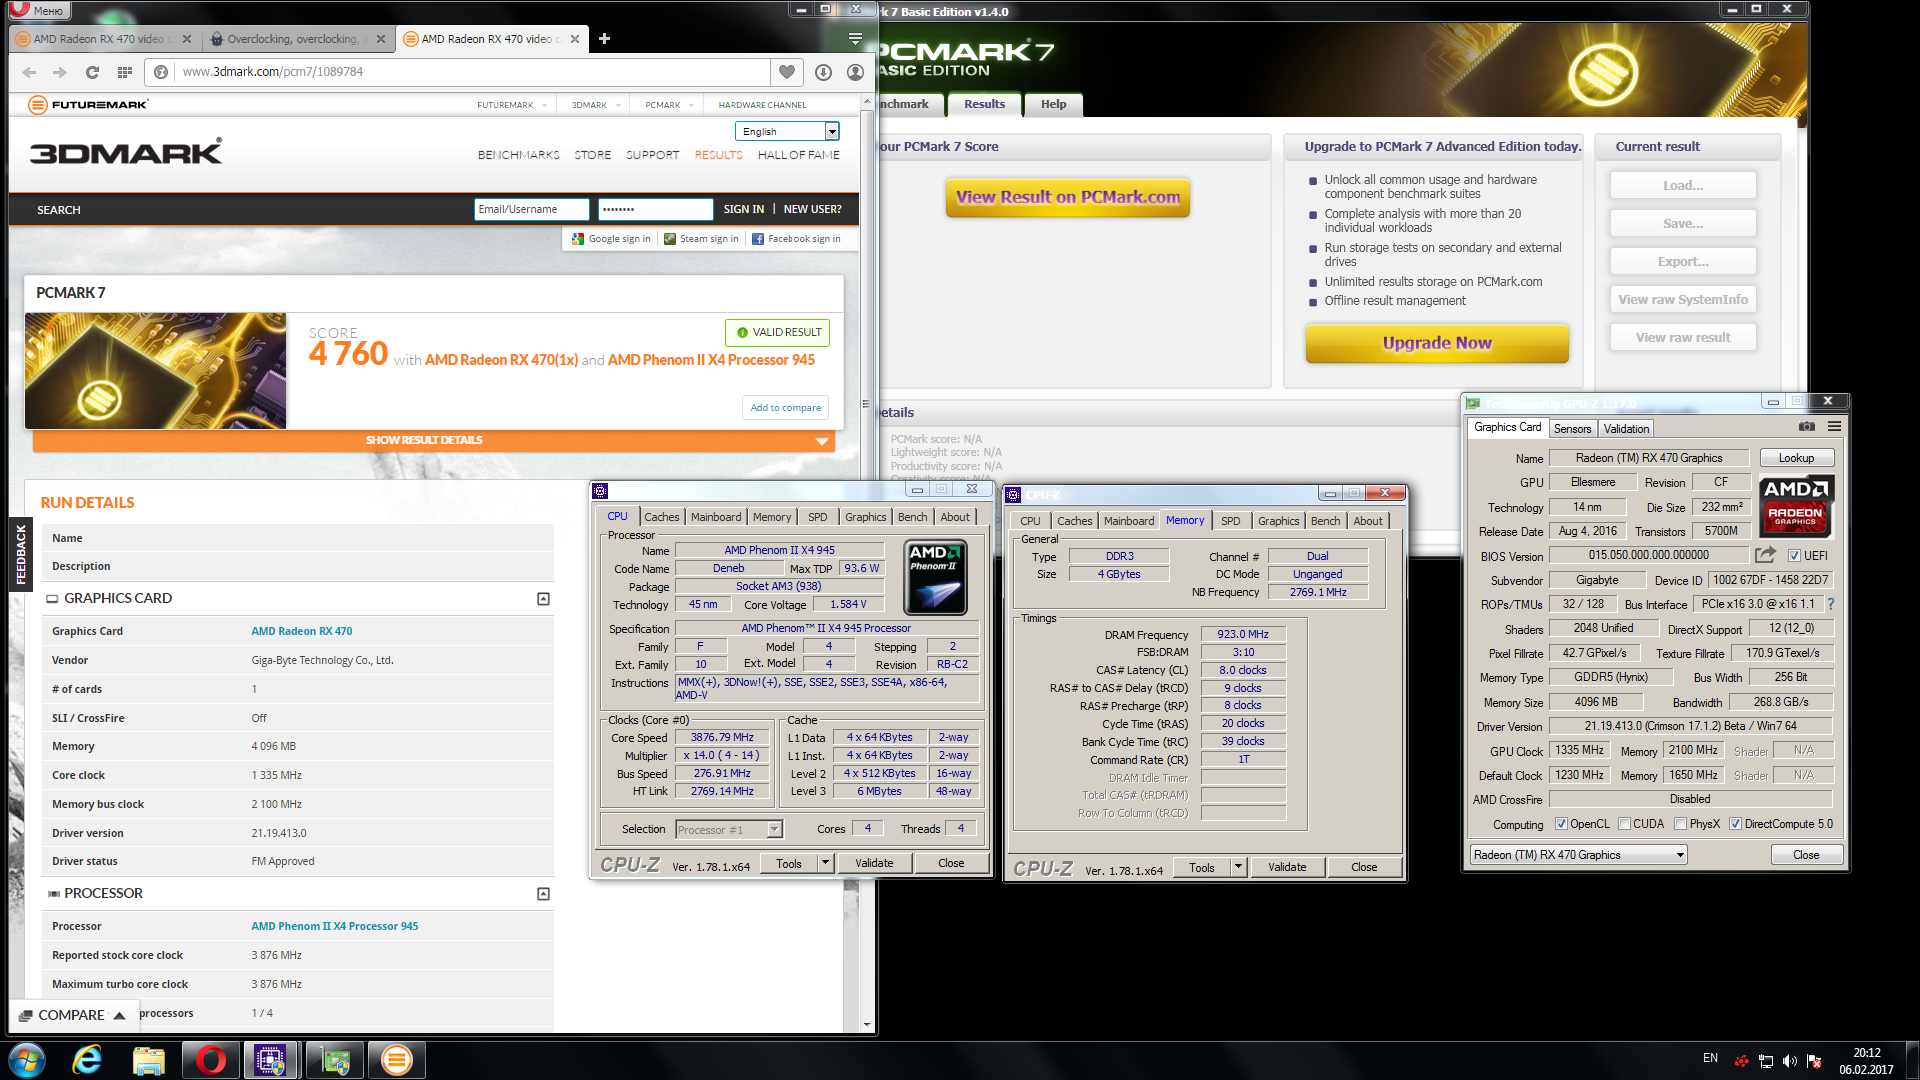Open a new browser tab with plus icon
Screen dimensions: 1920x1080
(x=604, y=39)
